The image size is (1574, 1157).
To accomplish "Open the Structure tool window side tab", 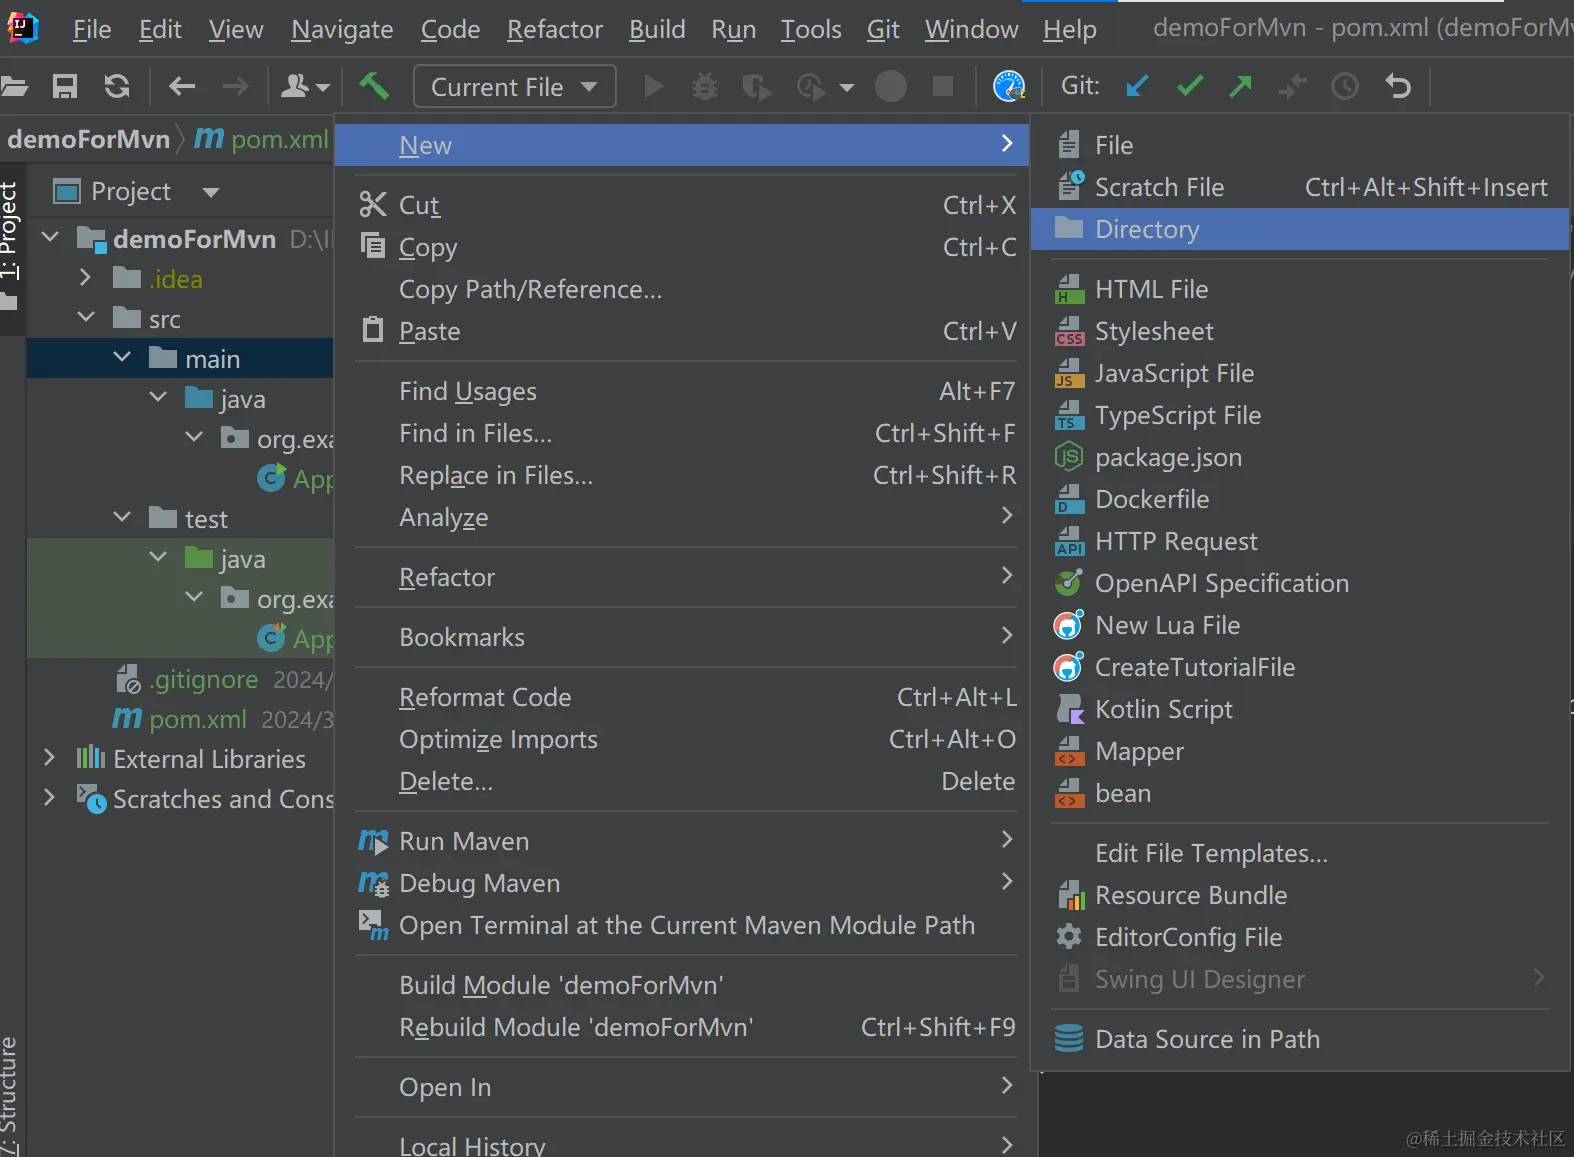I will [x=9, y=1096].
